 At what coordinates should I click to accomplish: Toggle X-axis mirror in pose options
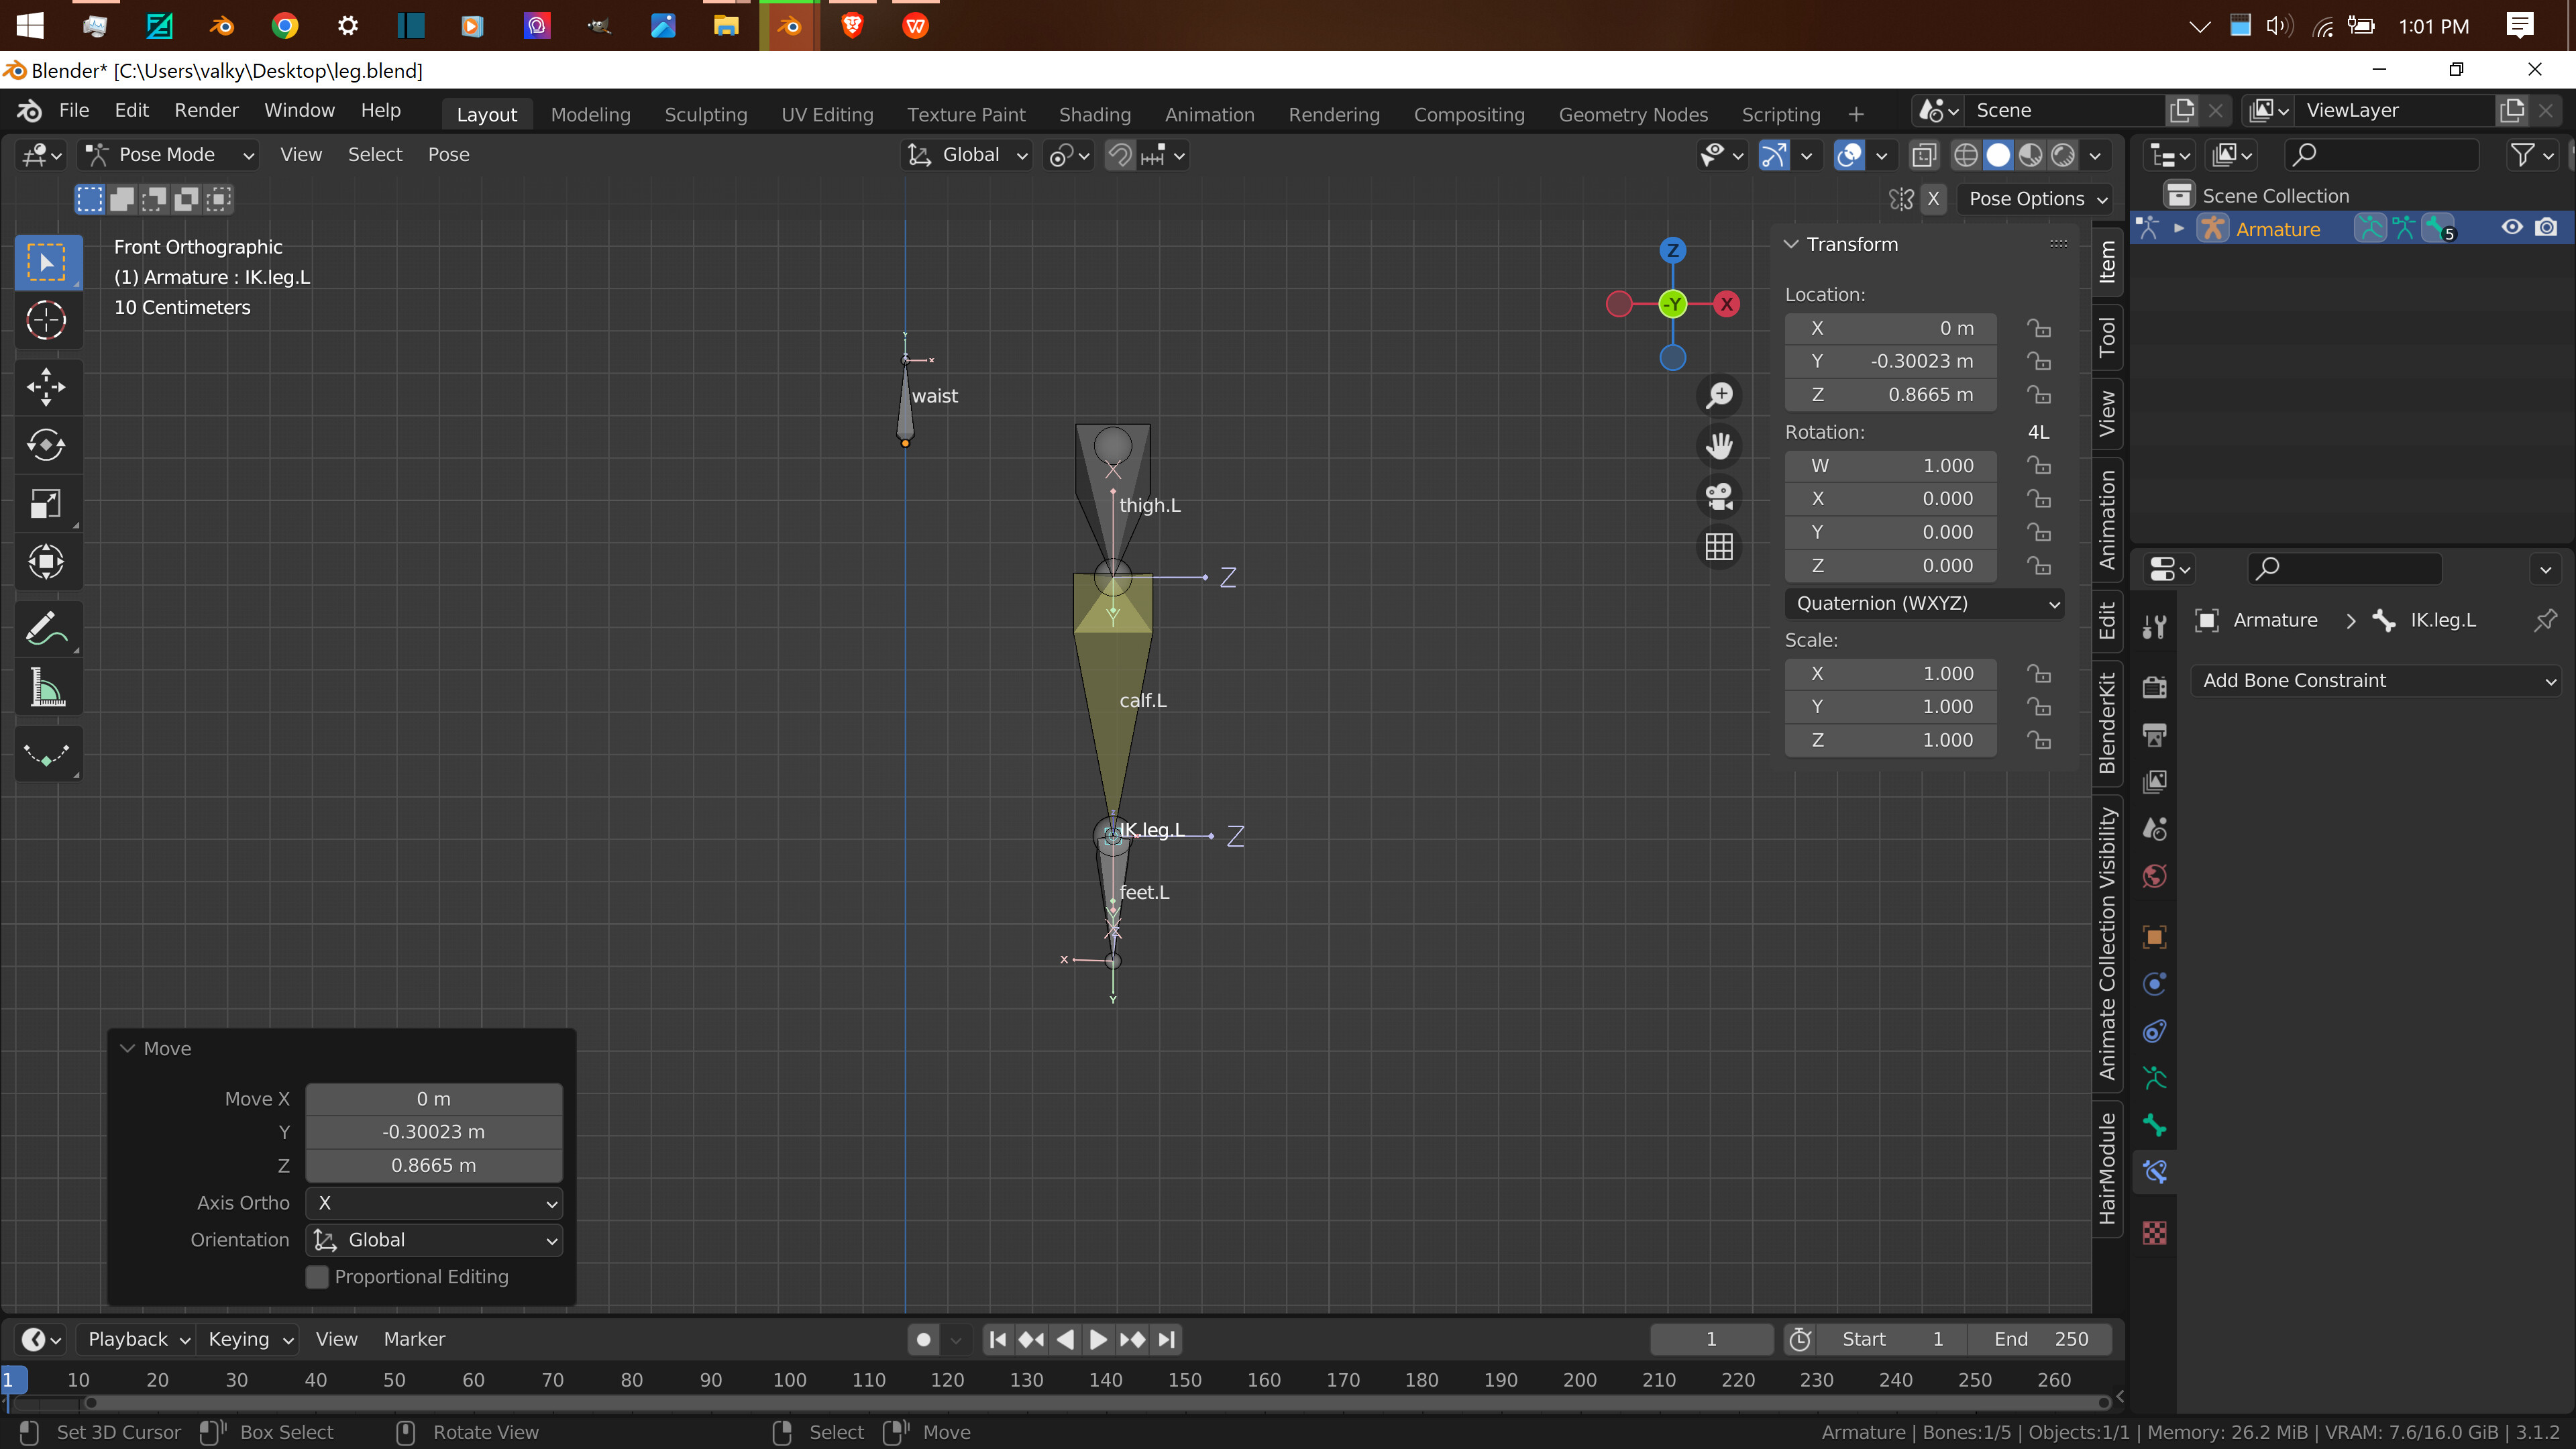[1933, 199]
